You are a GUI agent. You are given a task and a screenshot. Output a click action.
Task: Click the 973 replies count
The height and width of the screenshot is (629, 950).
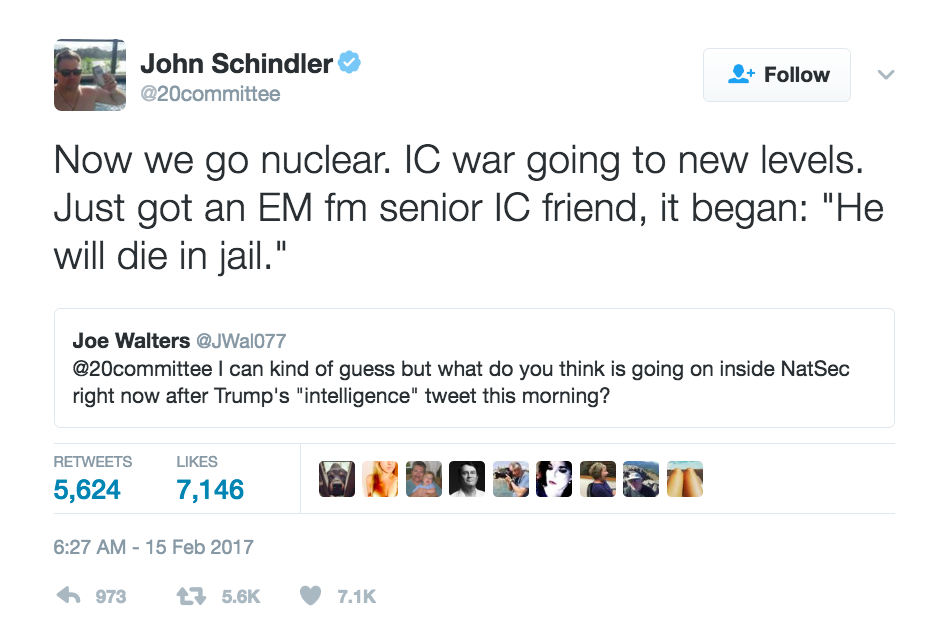click(110, 596)
